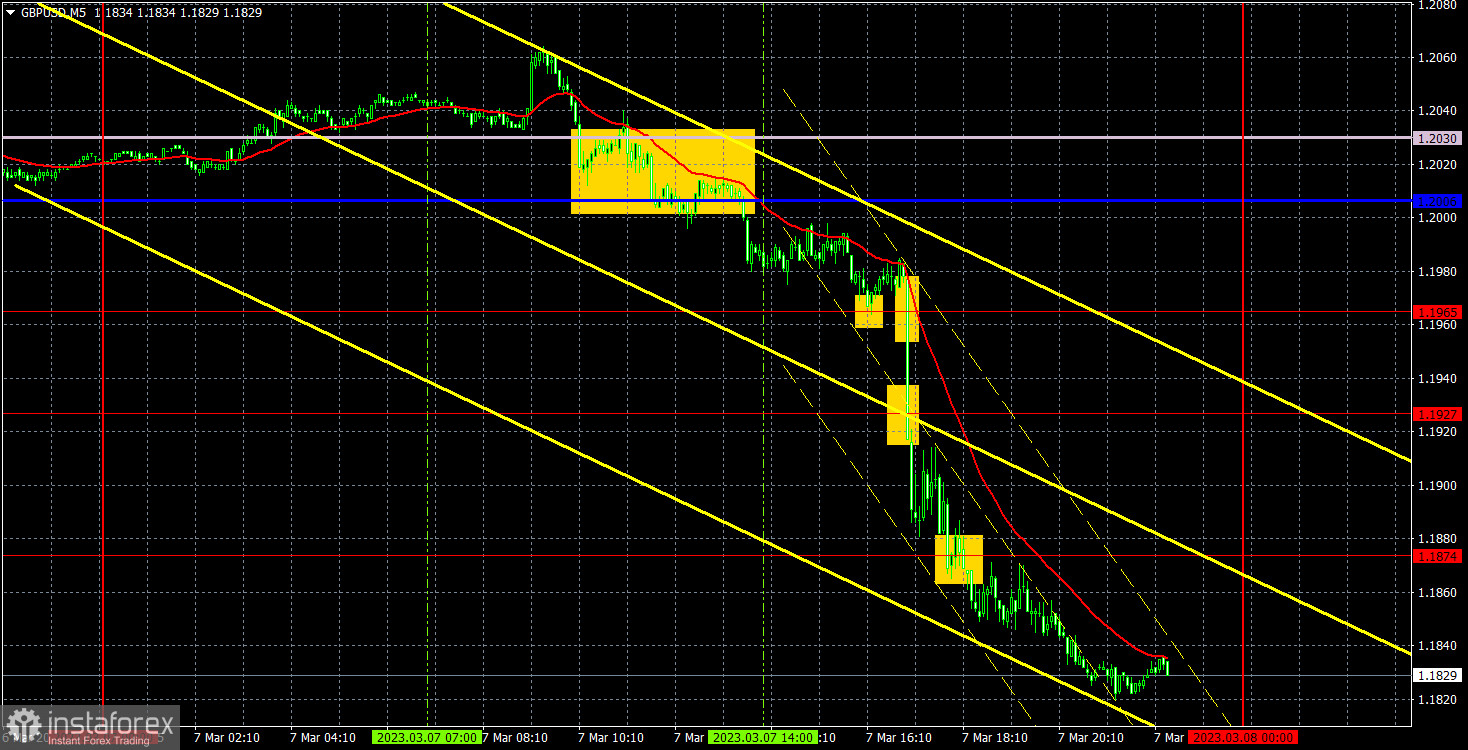Screen dimensions: 1468x750
Task: Click the 1.2040 price axis value
Action: (x=1438, y=111)
